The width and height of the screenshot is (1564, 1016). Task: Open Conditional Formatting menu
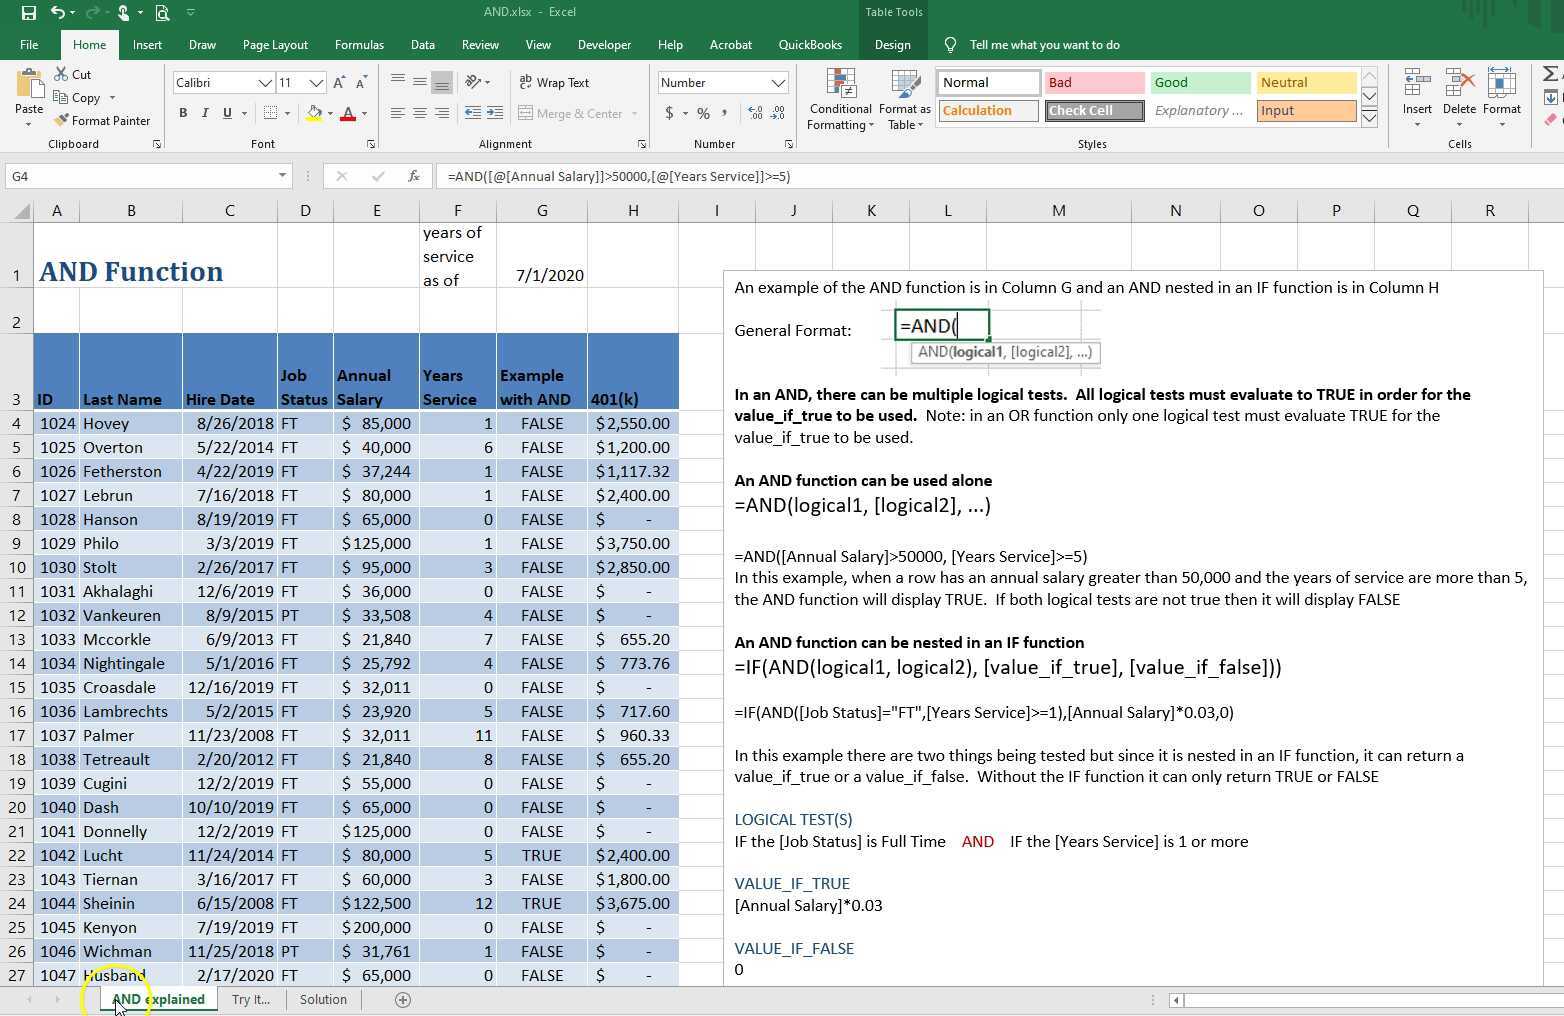click(x=840, y=100)
